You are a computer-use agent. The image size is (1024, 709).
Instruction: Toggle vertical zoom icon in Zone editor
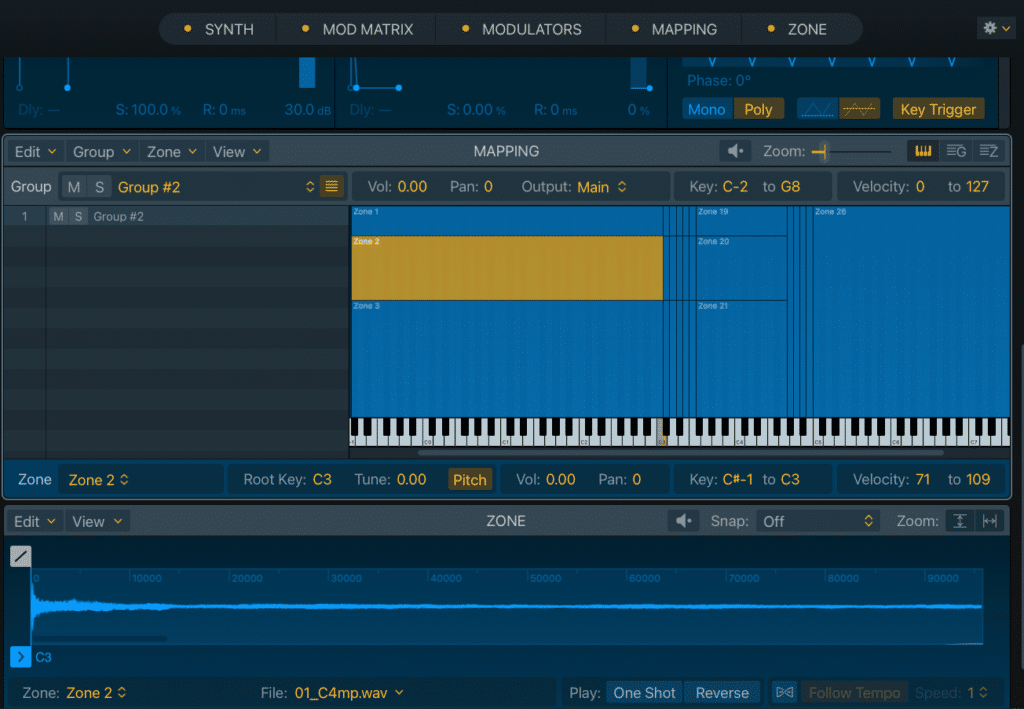tap(960, 520)
